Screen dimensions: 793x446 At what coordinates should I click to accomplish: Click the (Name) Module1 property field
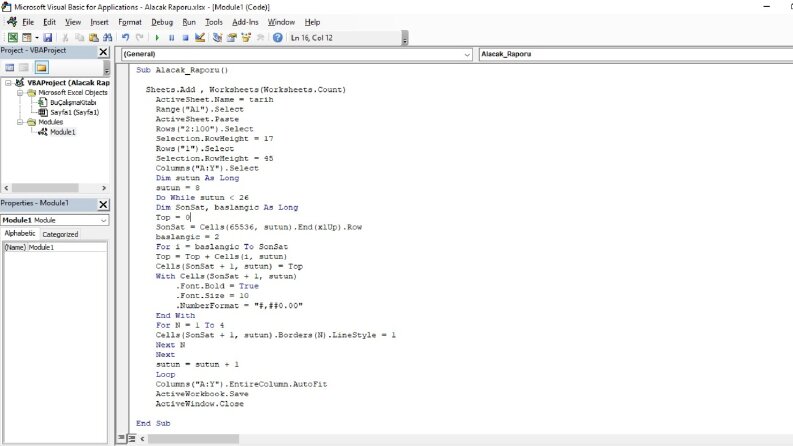coord(55,247)
